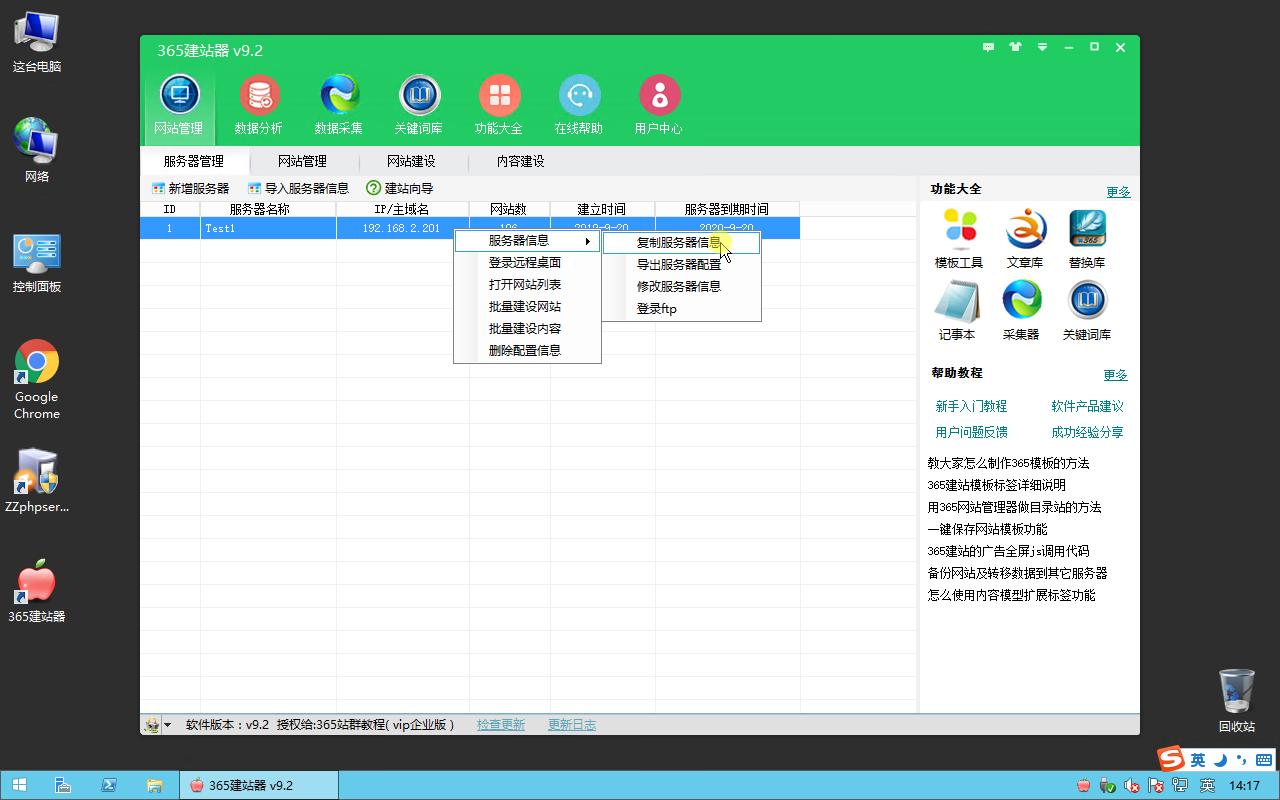This screenshot has height=800, width=1280.
Task: Open the 用户问题反馈 link
Action: (971, 432)
